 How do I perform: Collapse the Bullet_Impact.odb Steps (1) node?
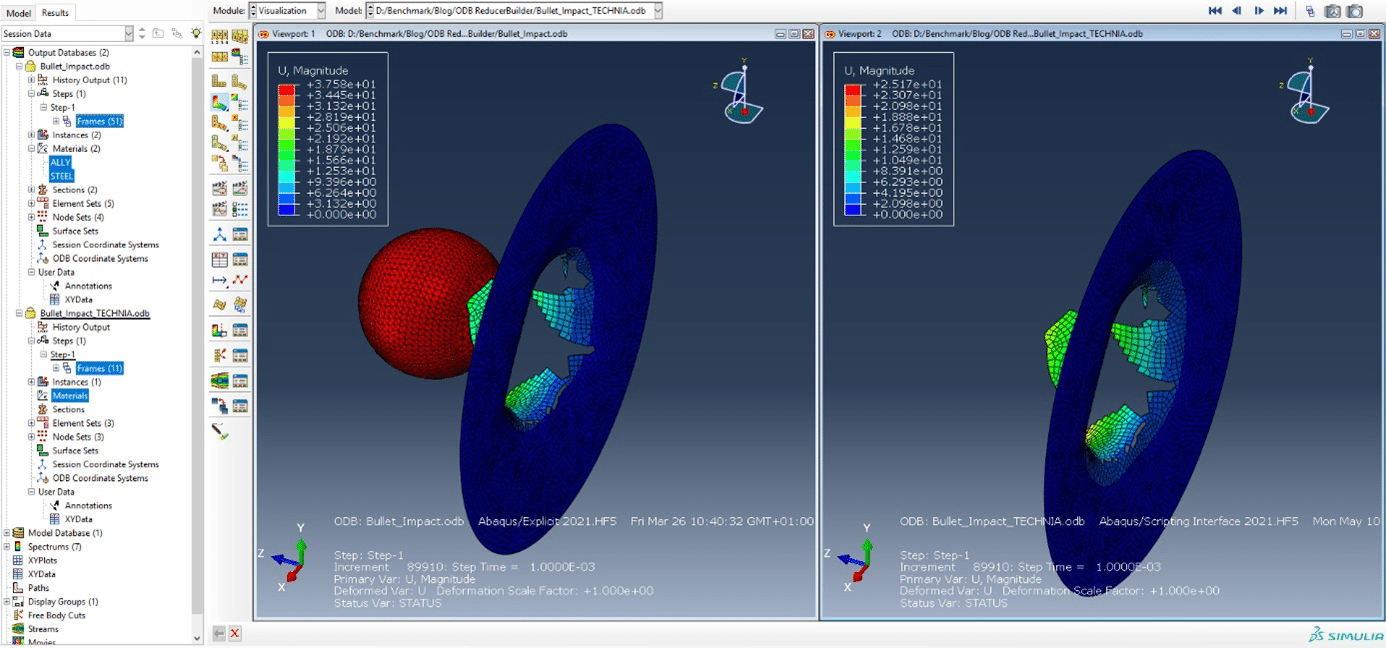[x=31, y=93]
